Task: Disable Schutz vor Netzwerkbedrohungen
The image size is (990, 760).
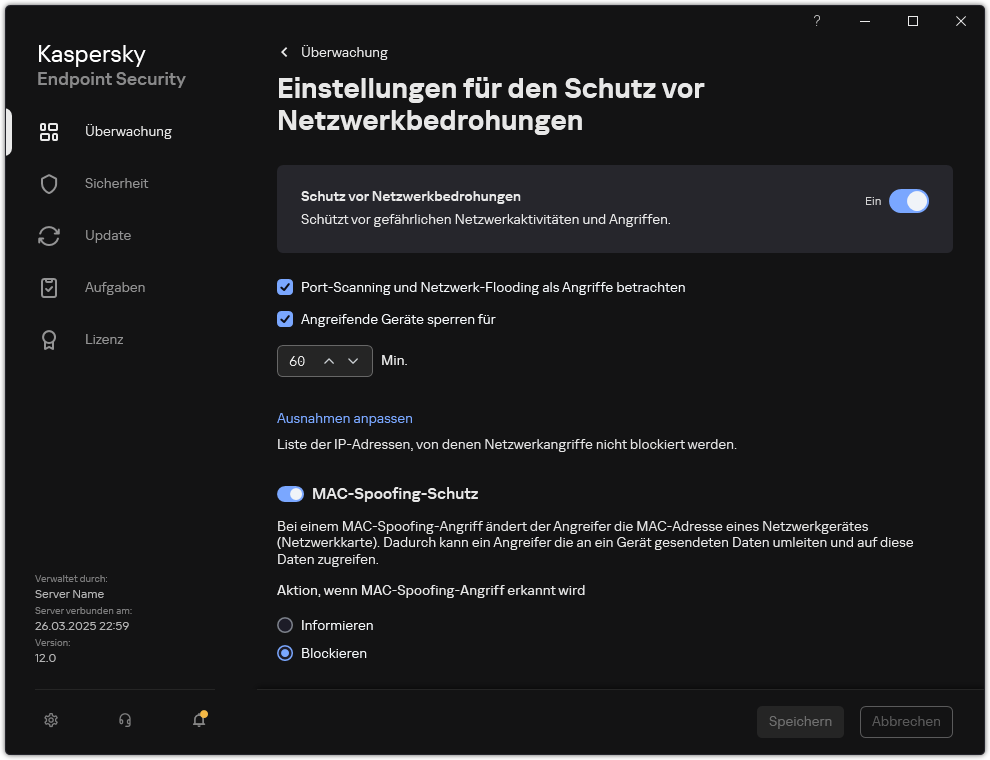Action: [x=908, y=201]
